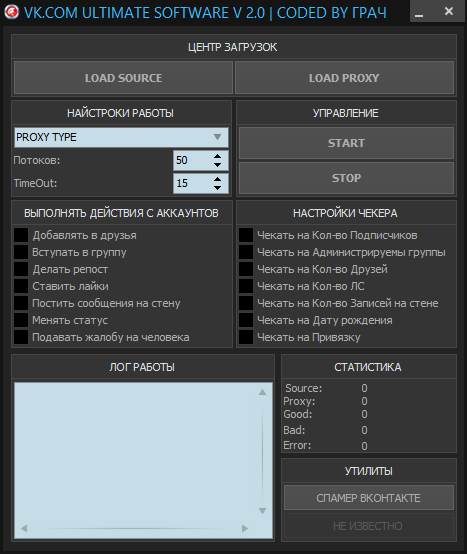
Task: Click the window title text
Action: click(205, 13)
